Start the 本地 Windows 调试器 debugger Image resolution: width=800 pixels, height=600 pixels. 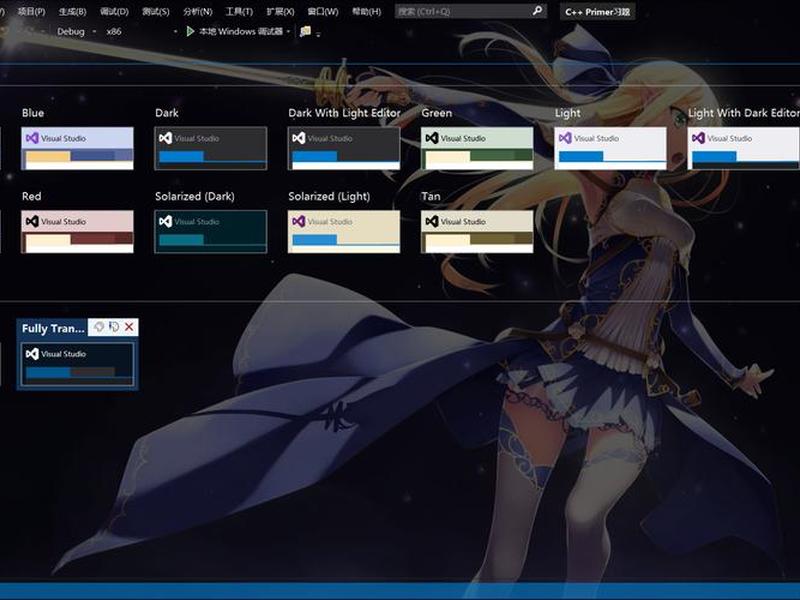[x=234, y=32]
